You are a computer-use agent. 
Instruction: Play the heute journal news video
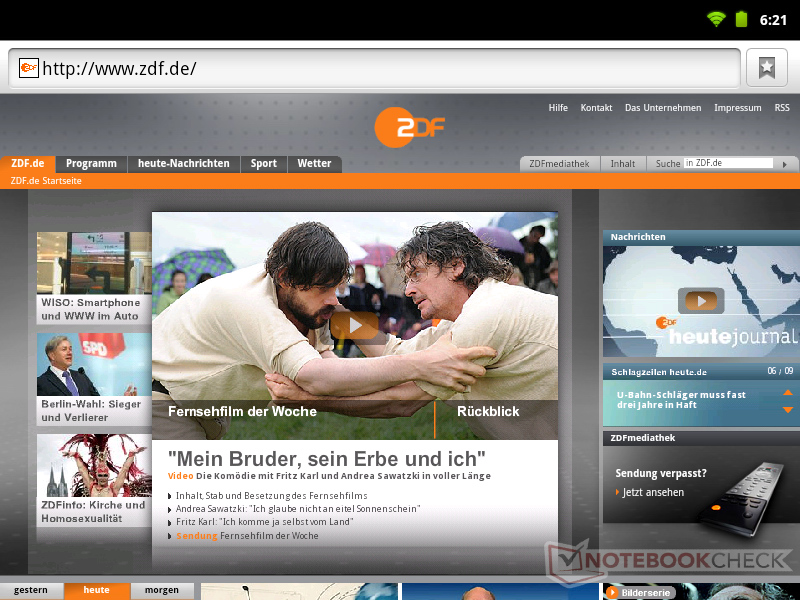click(x=701, y=301)
